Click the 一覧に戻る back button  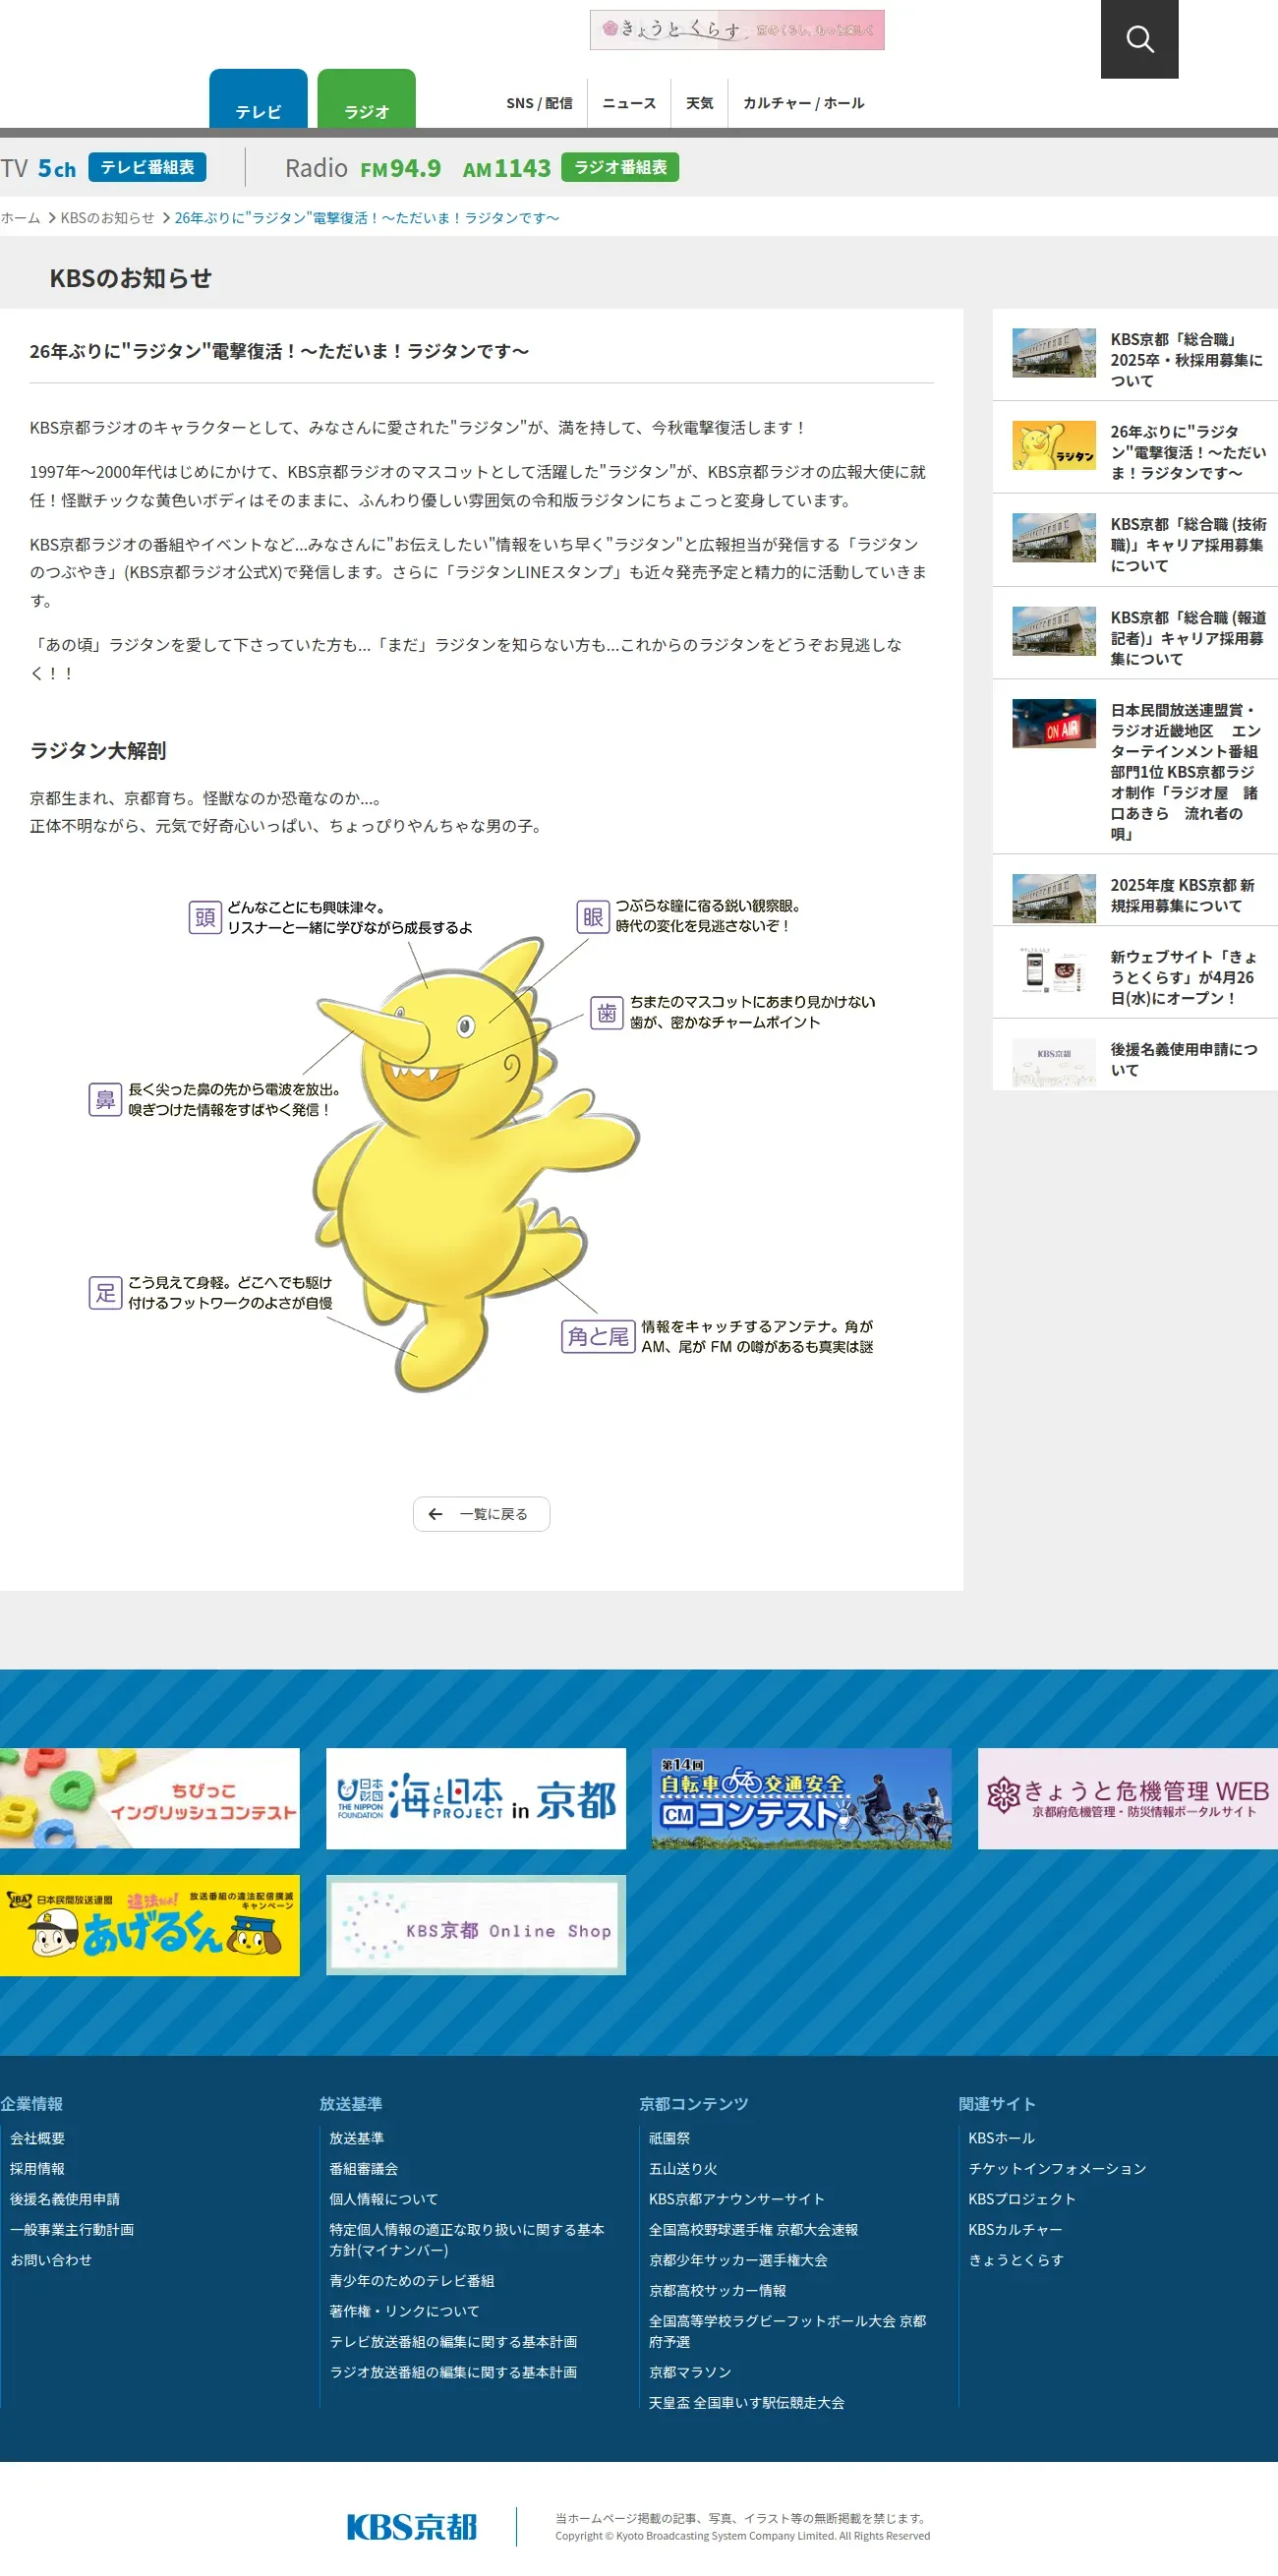point(481,1514)
